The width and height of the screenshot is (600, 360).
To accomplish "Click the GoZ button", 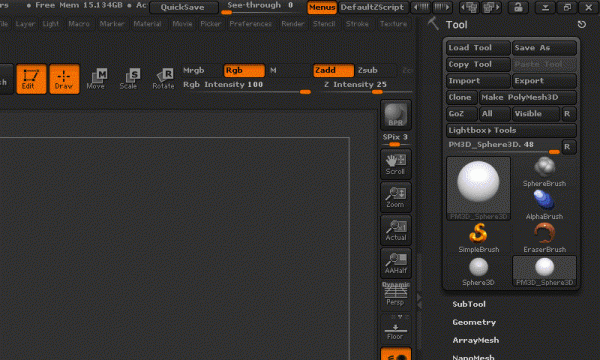I will coord(462,114).
